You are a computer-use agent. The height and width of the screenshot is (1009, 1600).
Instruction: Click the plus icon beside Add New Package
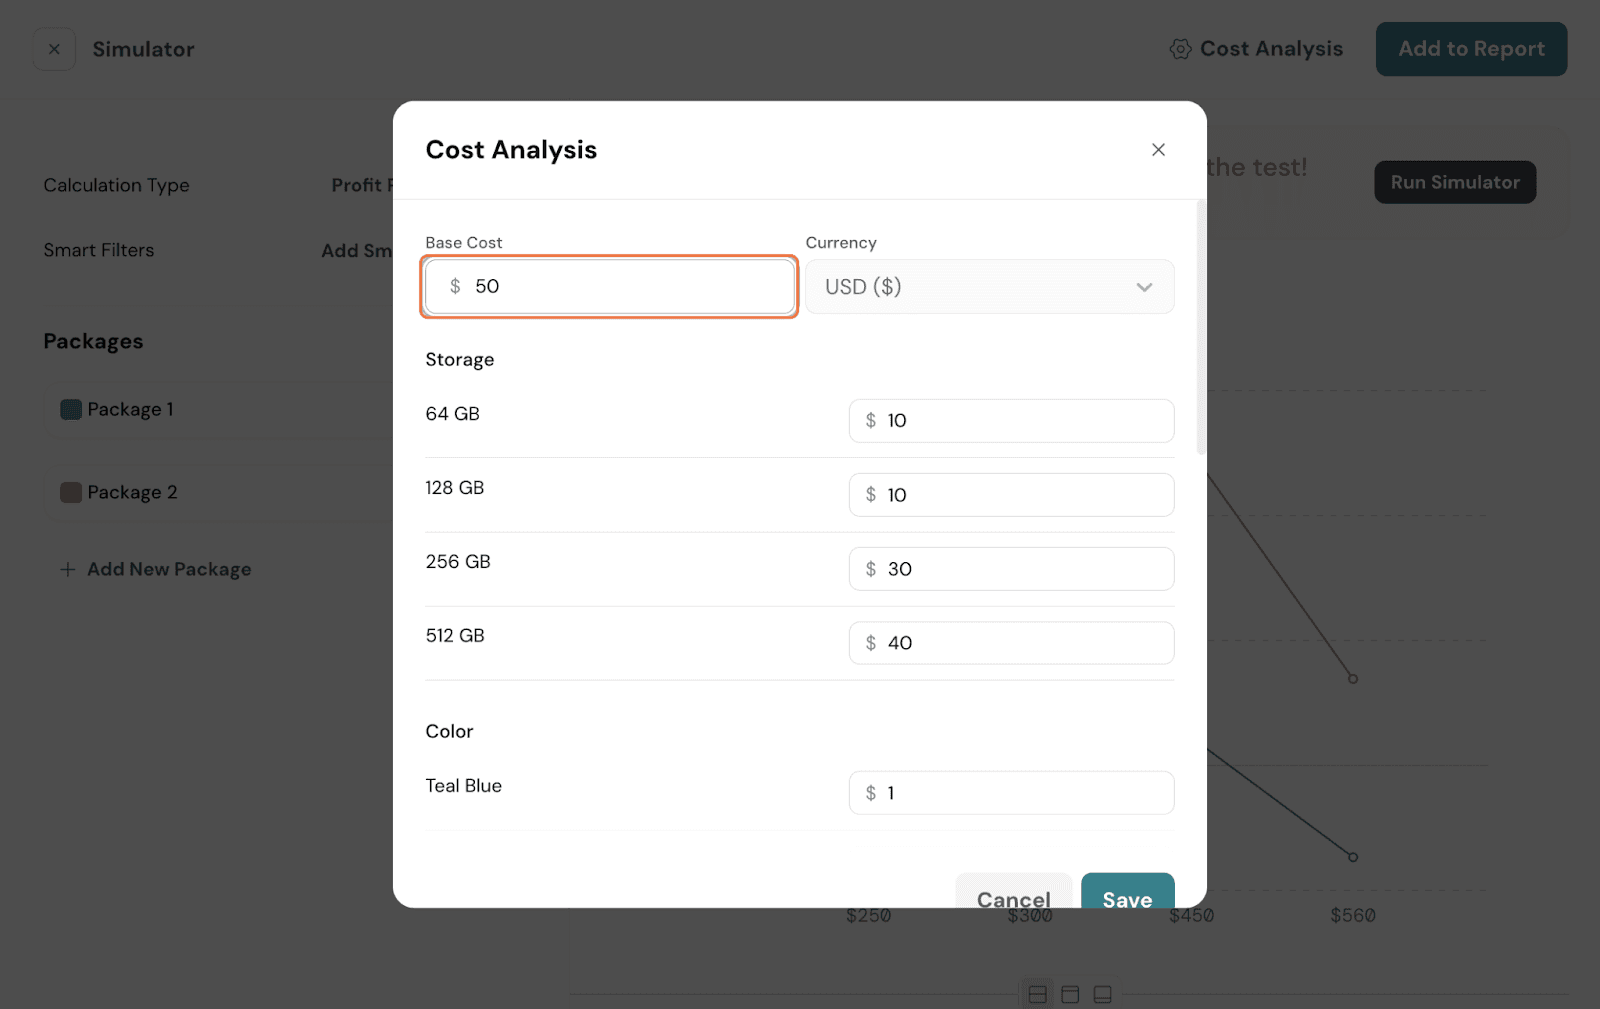[x=68, y=569]
